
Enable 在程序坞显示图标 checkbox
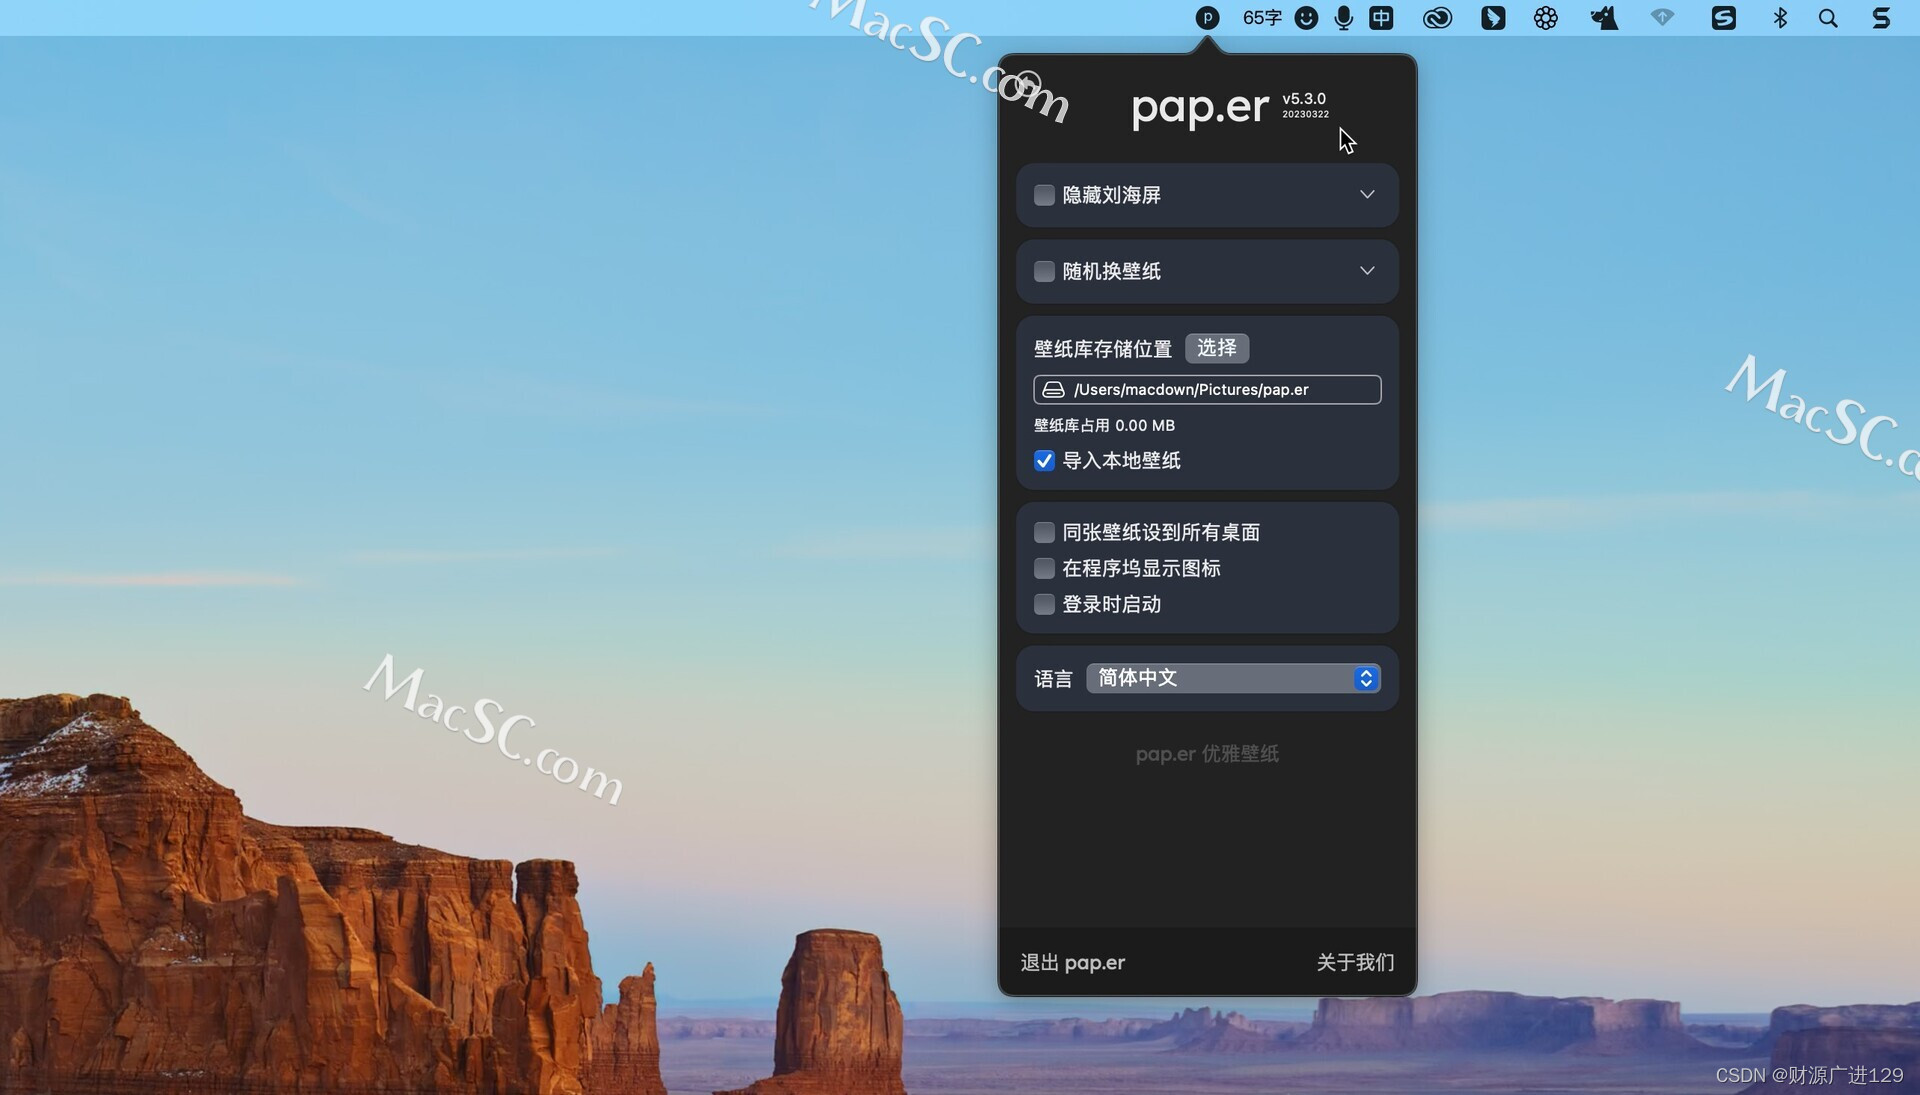(x=1044, y=568)
